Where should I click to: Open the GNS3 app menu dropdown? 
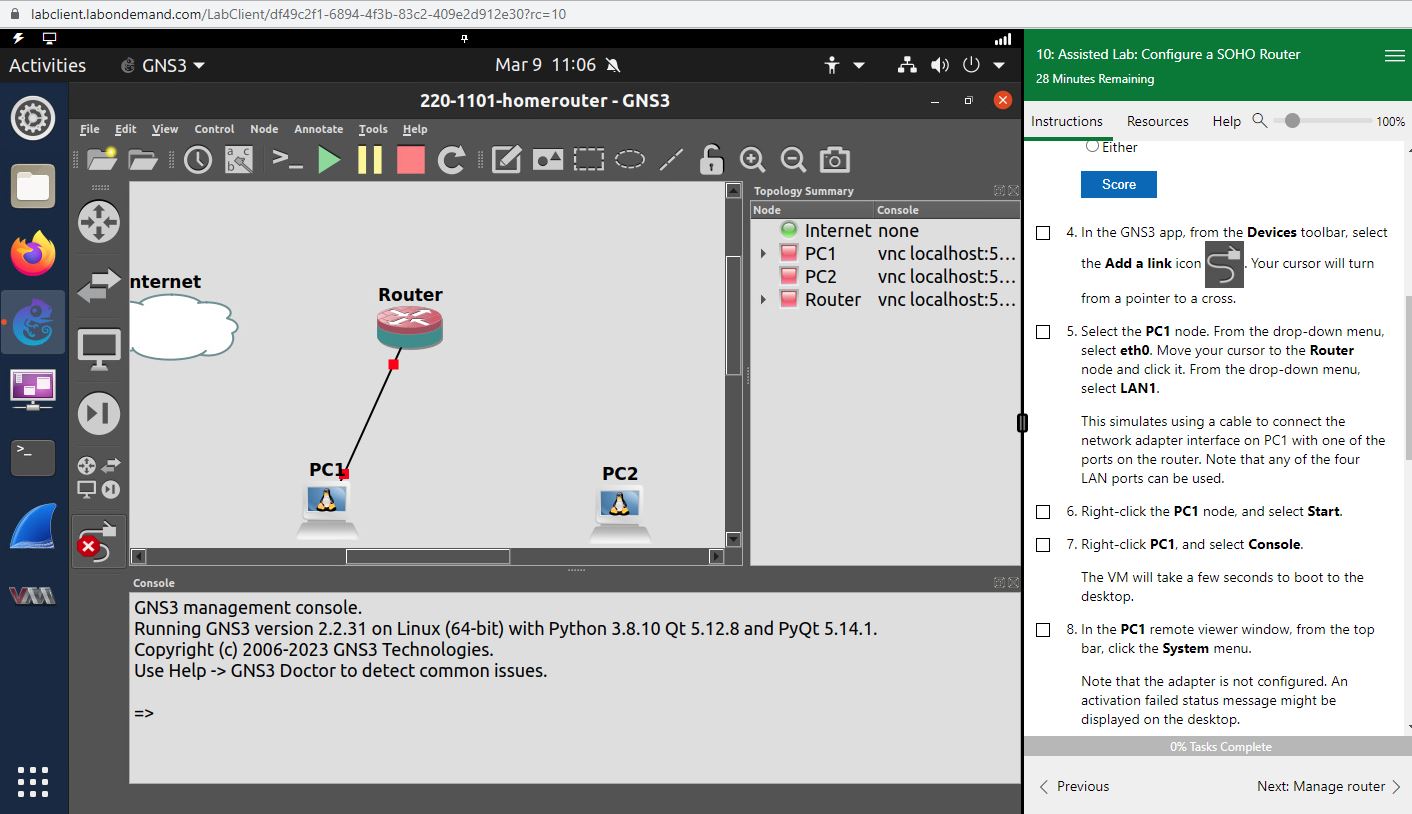(163, 65)
